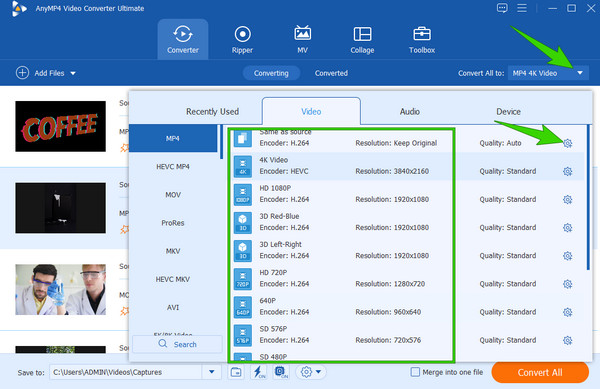Viewport: 600px width, 389px height.
Task: Select the MP4 format category
Action: pos(173,138)
